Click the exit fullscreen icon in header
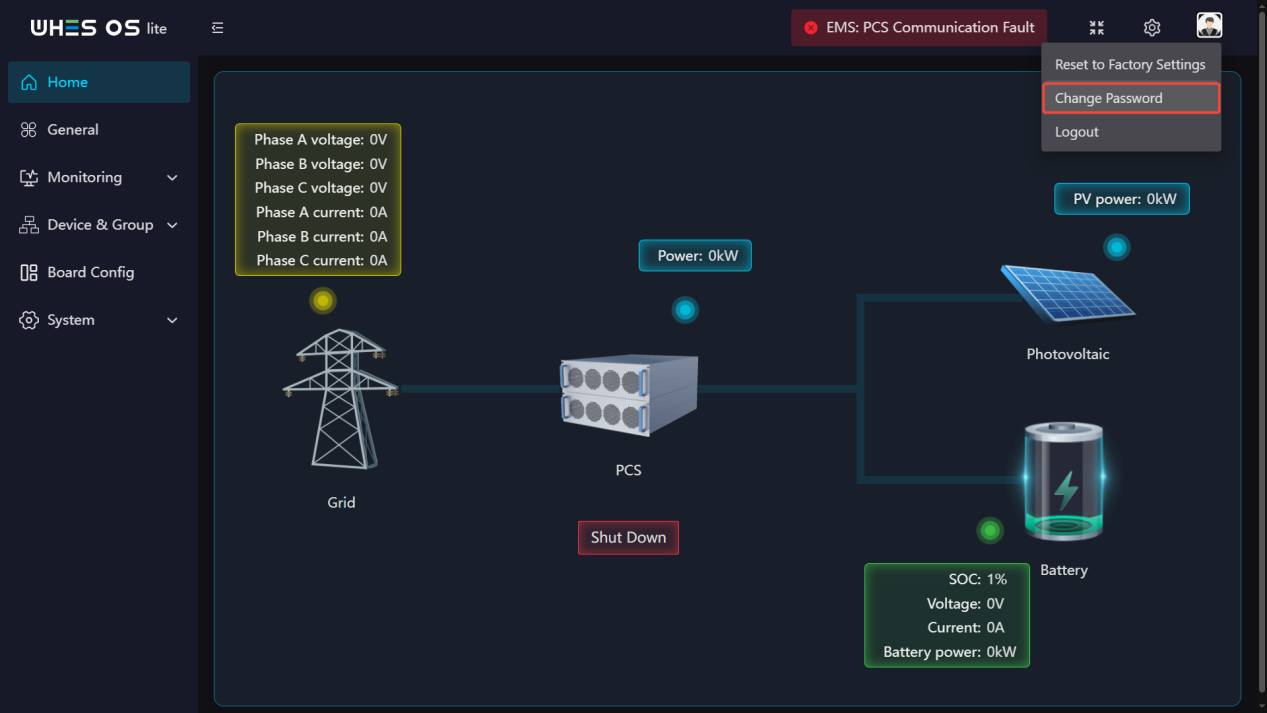Screen dimensions: 1267x713 (x=1097, y=28)
